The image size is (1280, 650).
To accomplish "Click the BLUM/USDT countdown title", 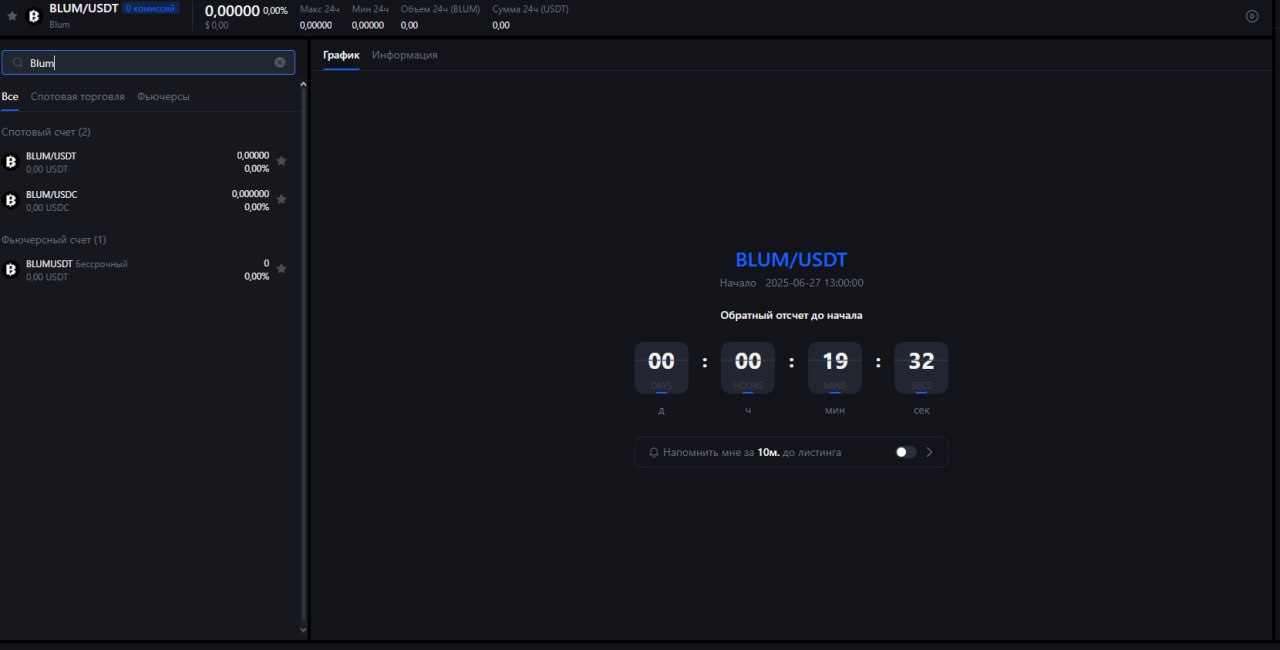I will click(x=791, y=260).
